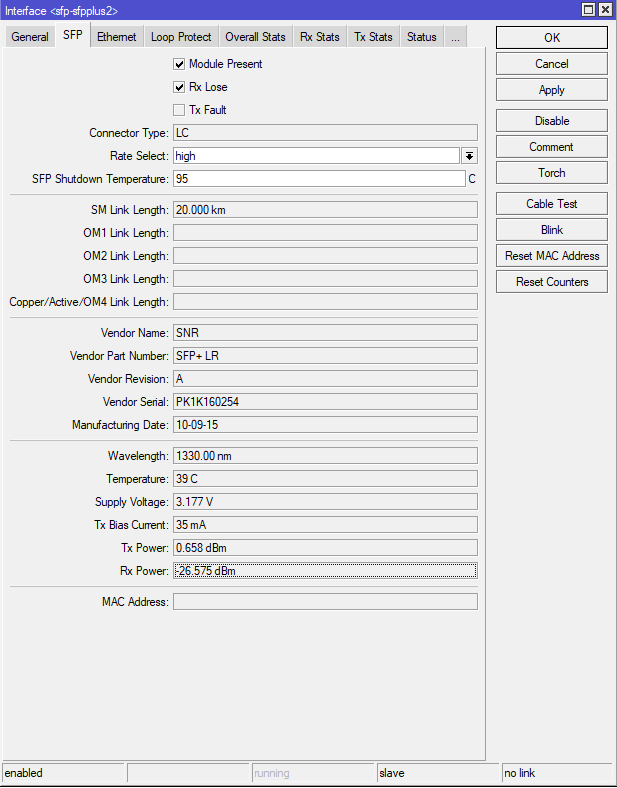Close the Interface window
Viewport: 617px width, 788px height.
604,9
